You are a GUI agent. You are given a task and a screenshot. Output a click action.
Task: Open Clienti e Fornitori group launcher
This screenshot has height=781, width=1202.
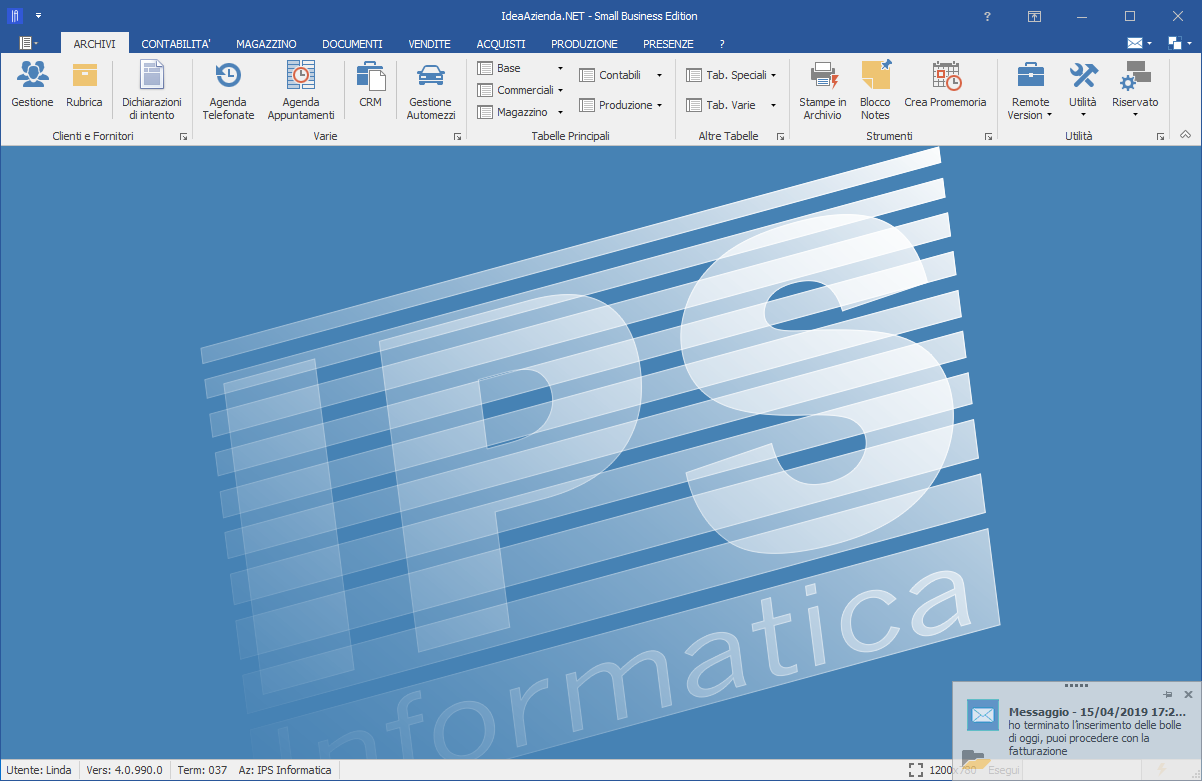point(184,136)
